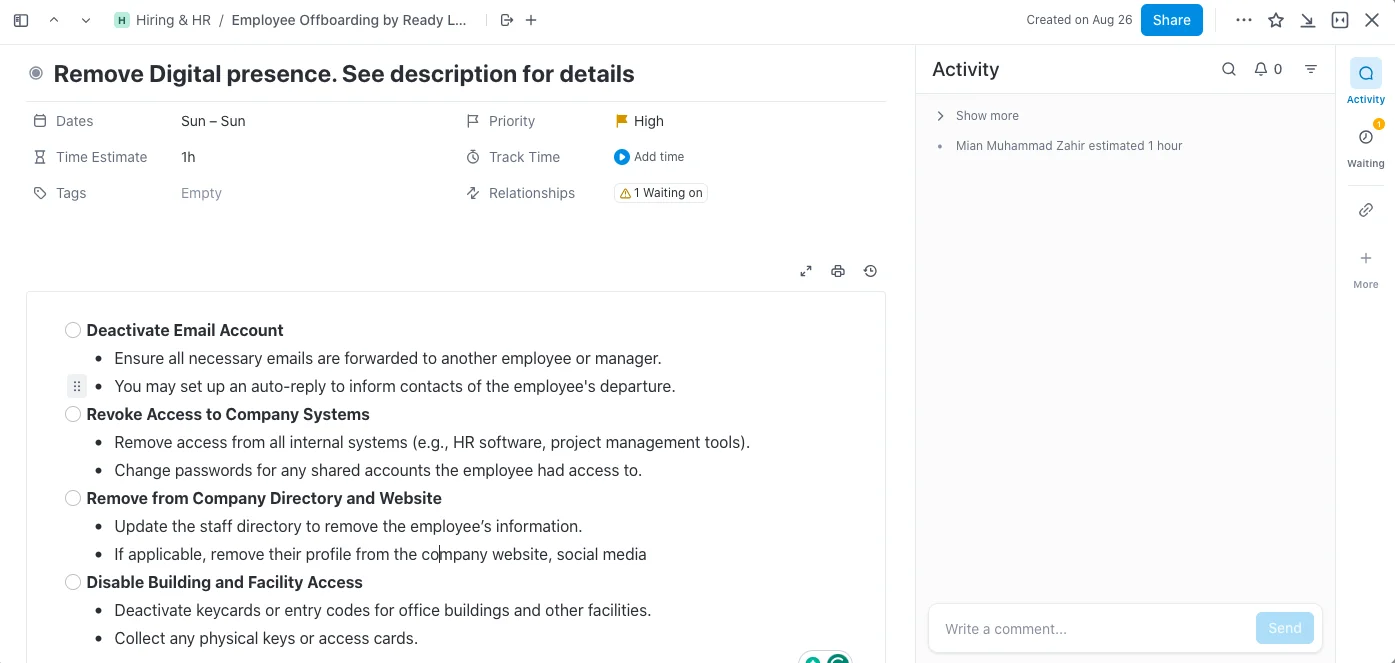1395x663 pixels.
Task: Click the Write a comment field
Action: [x=1094, y=629]
